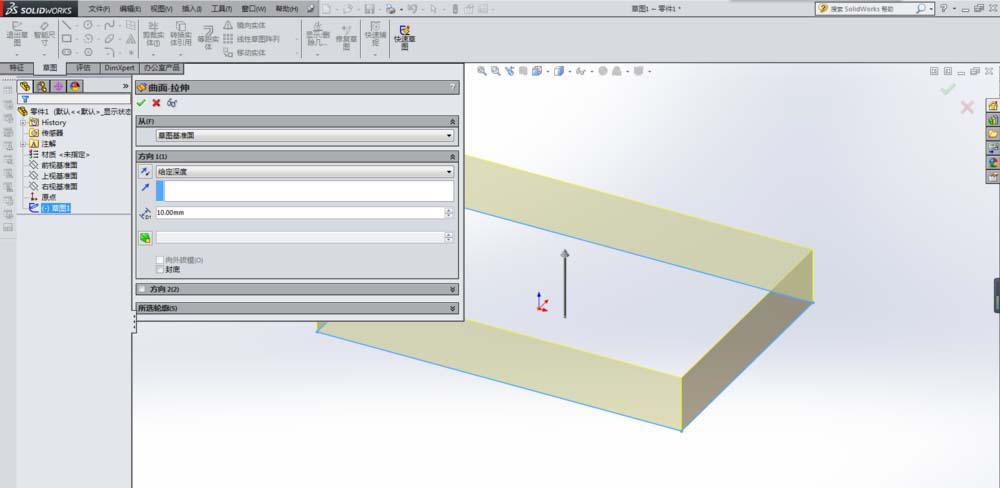Click the green OK checkmark in 曲面-拉伸 panel
The image size is (1000, 488).
click(x=141, y=103)
